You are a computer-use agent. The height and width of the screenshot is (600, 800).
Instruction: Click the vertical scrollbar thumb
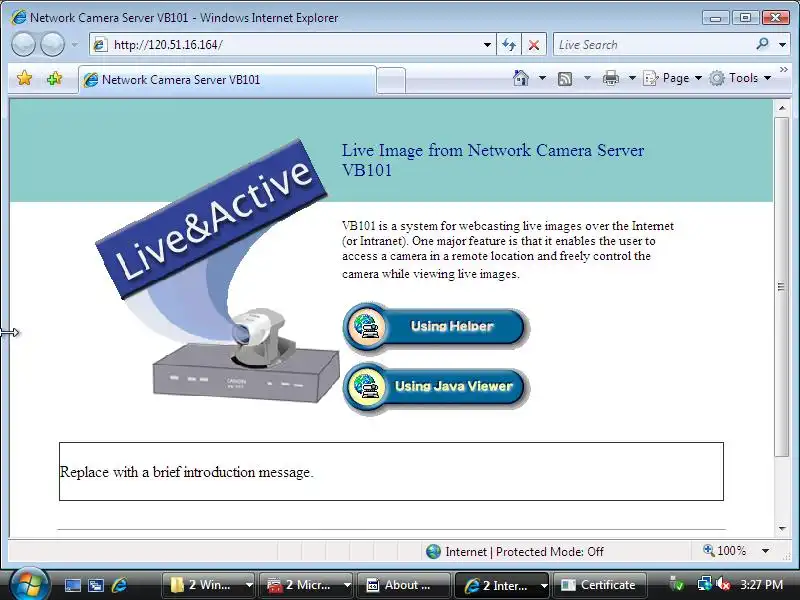tap(782, 287)
